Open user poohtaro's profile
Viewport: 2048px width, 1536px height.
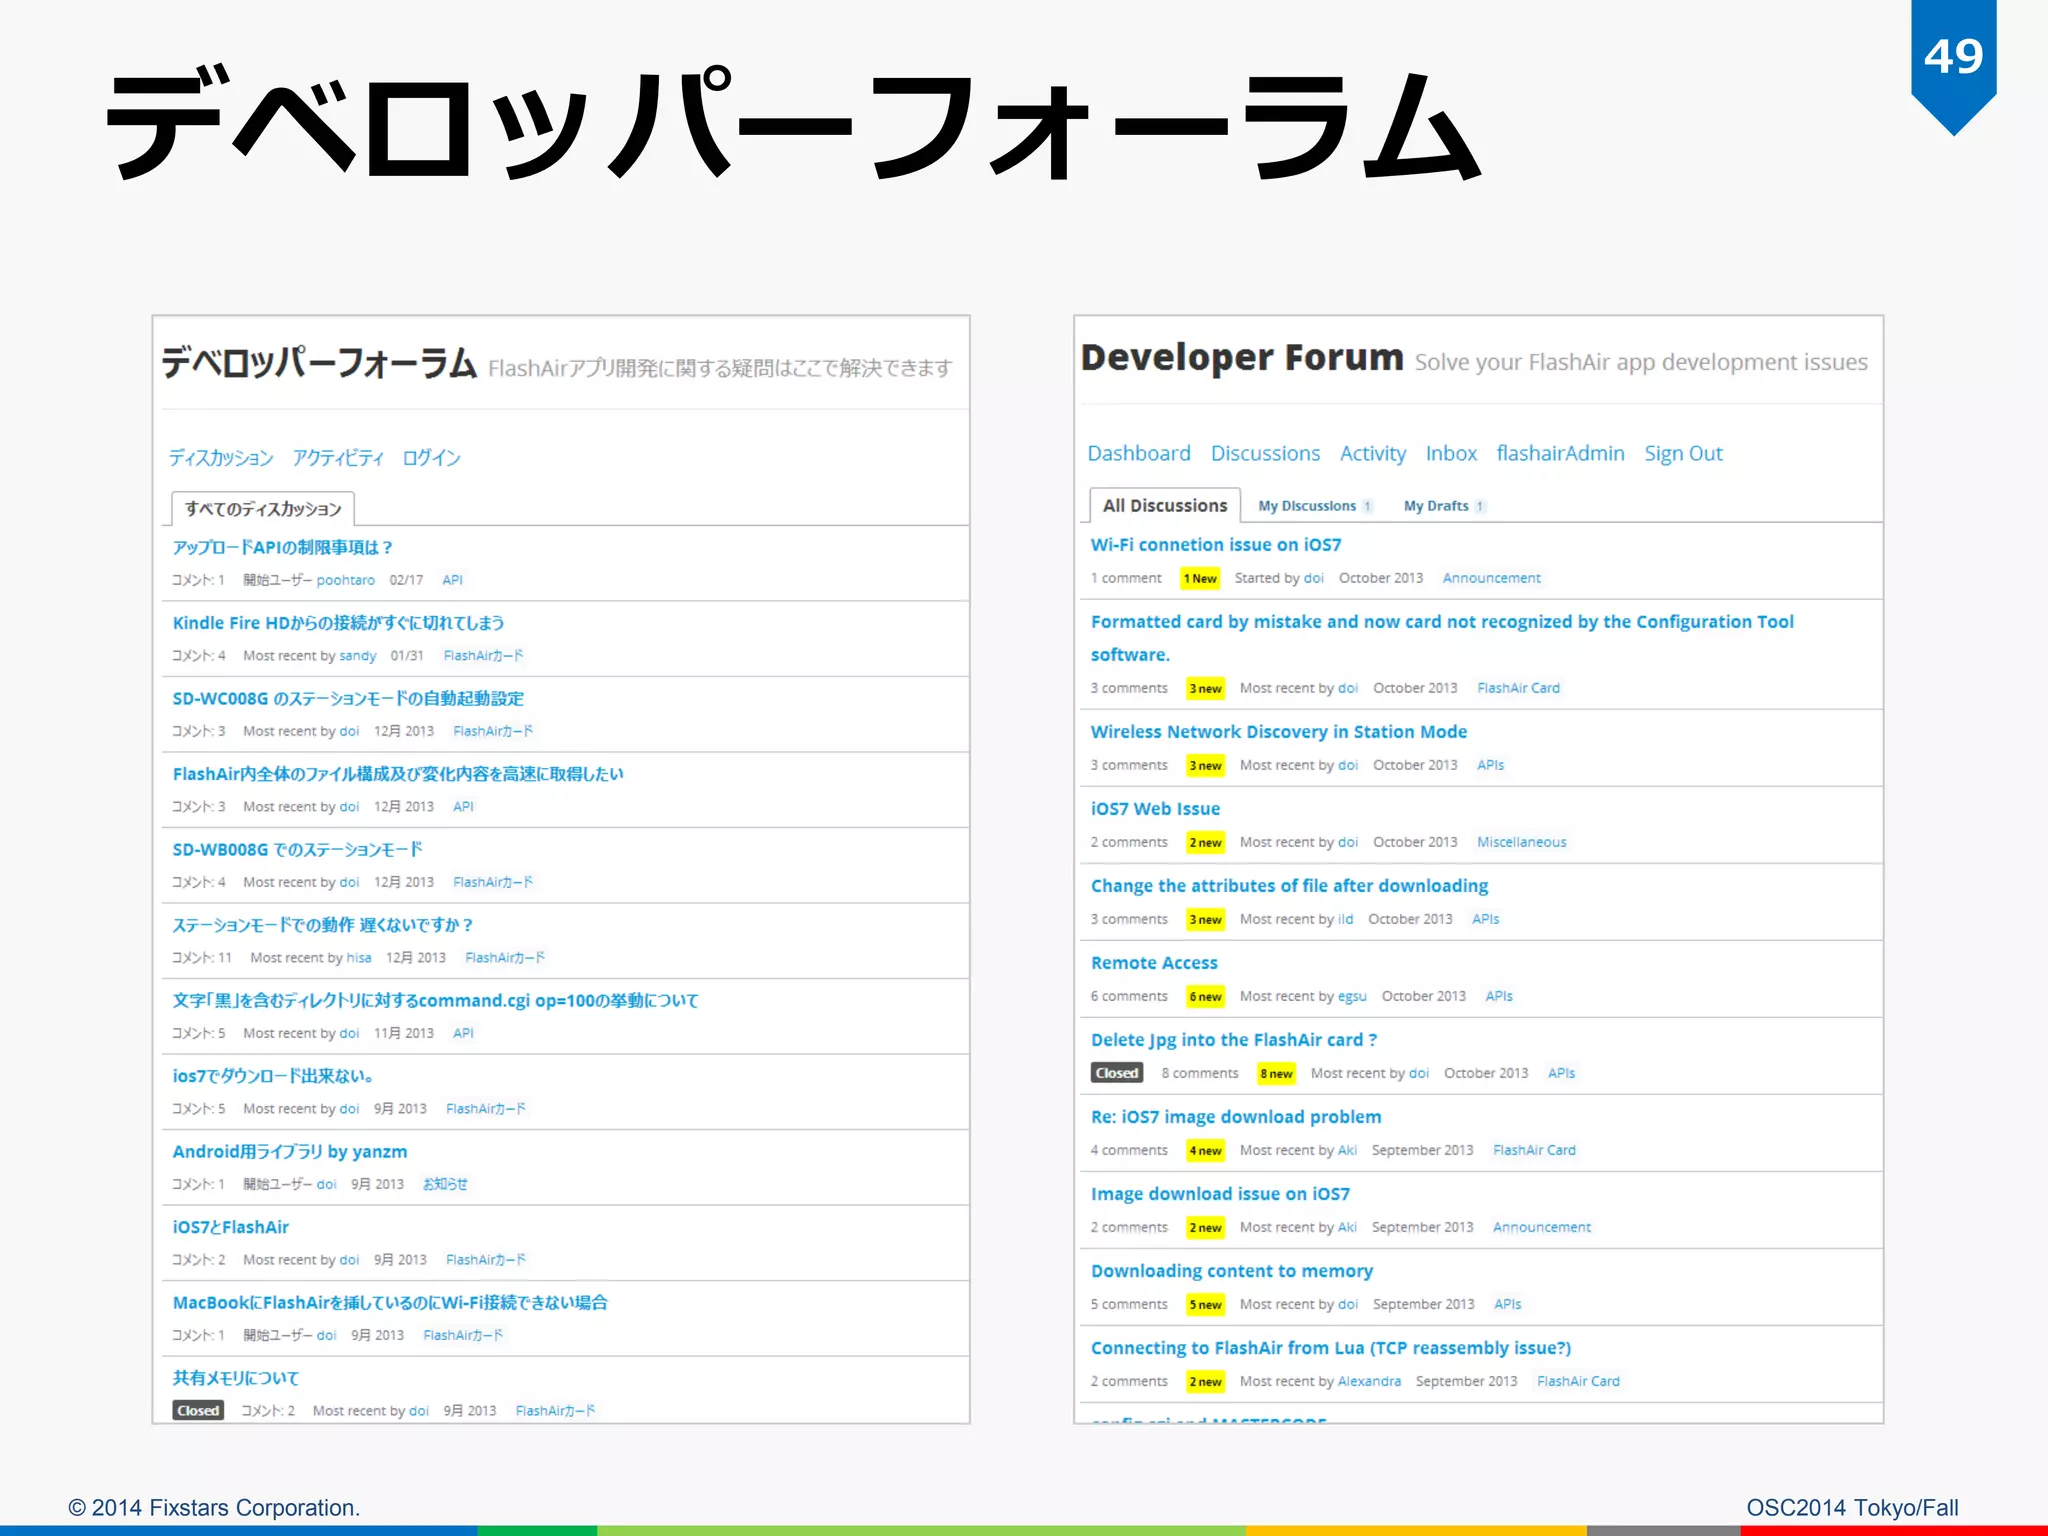346,580
